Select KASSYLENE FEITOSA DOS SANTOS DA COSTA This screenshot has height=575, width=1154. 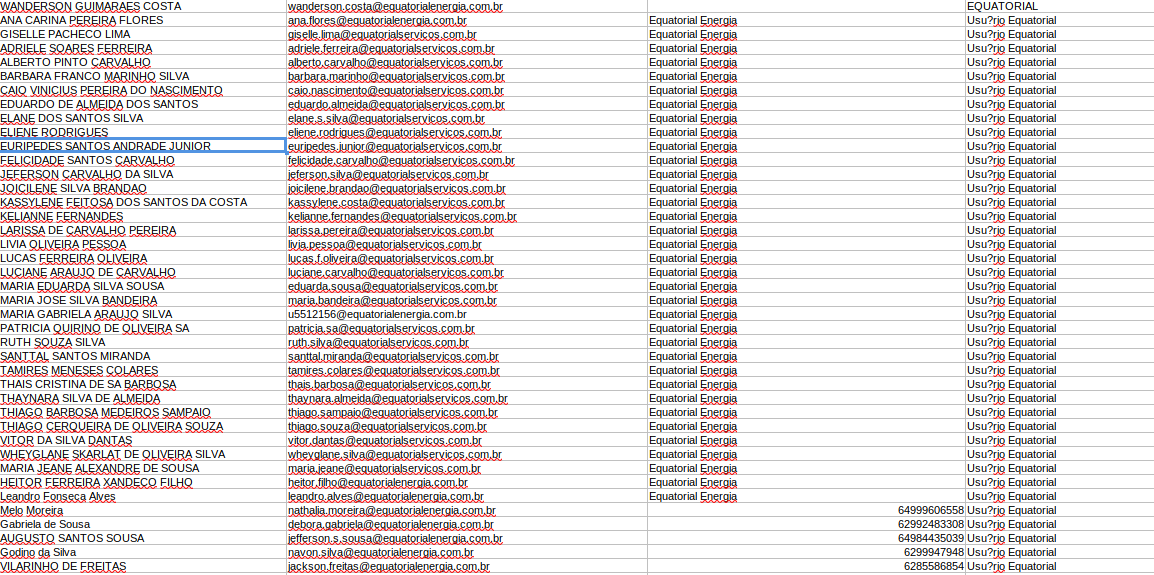click(x=124, y=202)
